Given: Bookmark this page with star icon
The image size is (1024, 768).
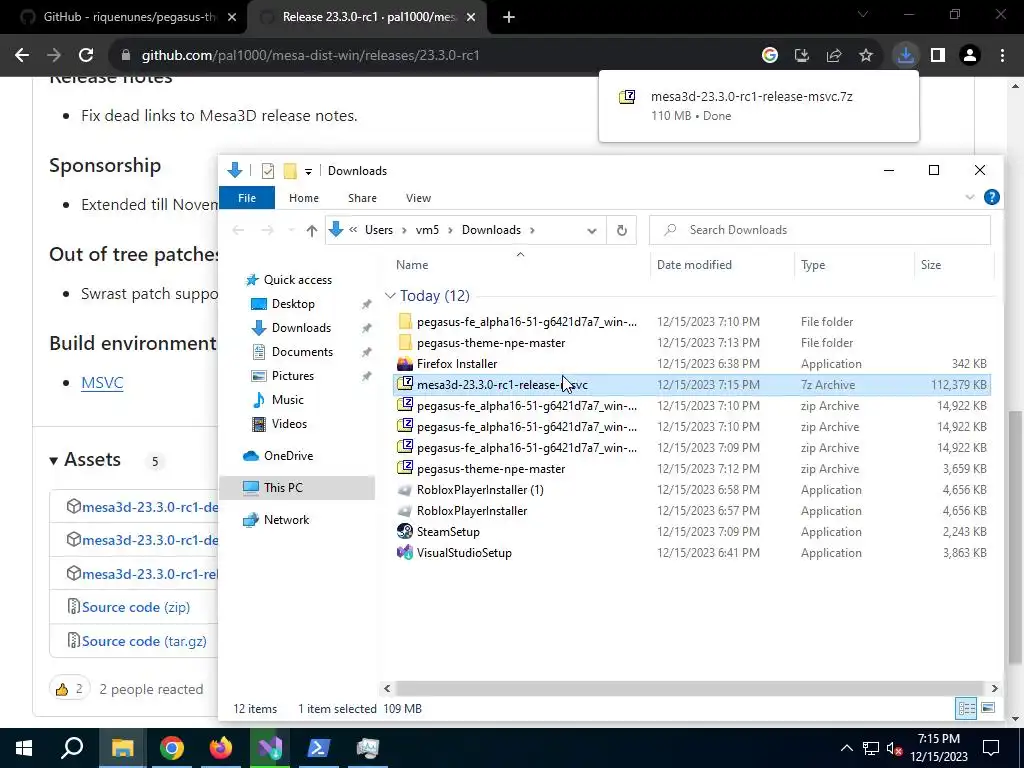Looking at the screenshot, I should (x=866, y=56).
